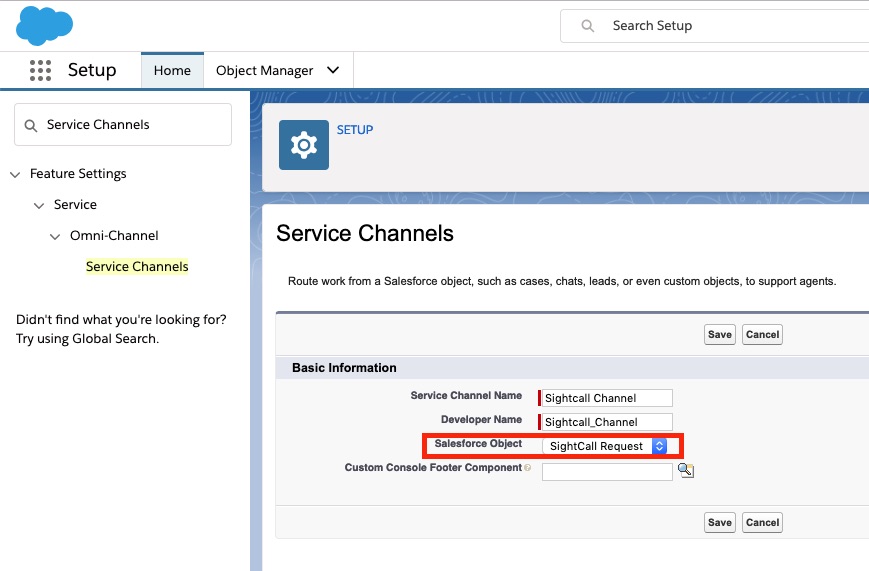
Task: Open the Object Manager dropdown arrow
Action: tap(333, 70)
